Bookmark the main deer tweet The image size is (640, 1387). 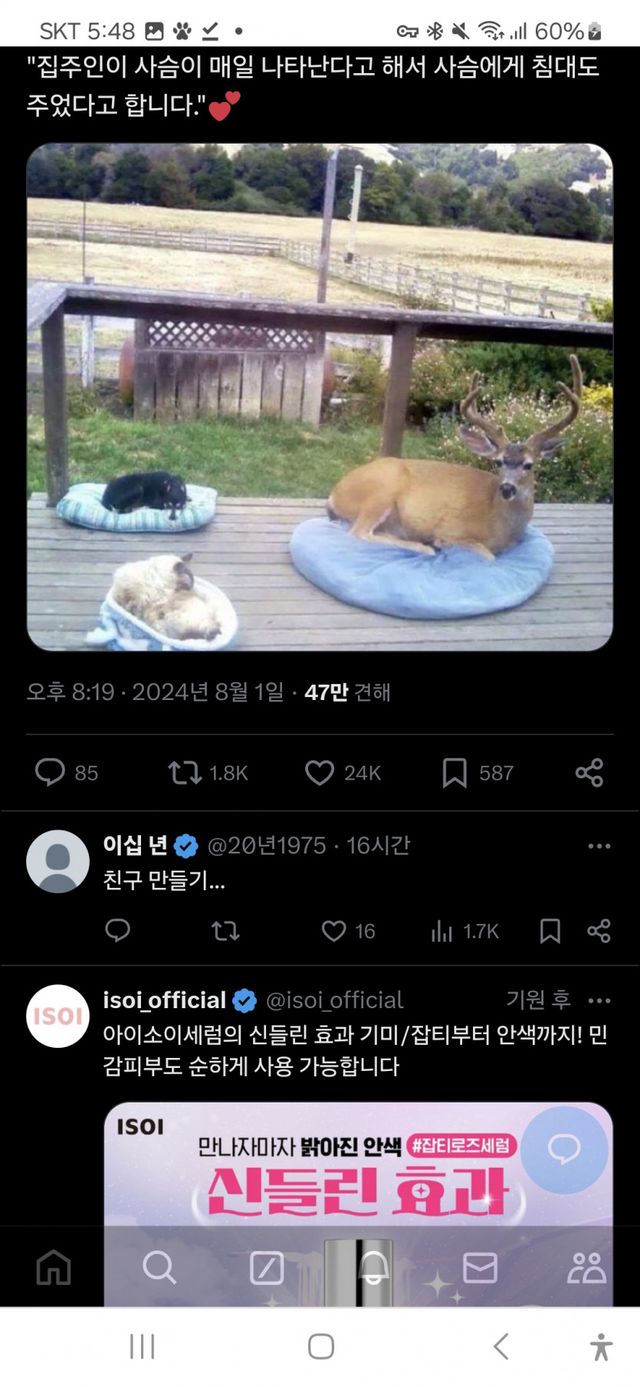(x=455, y=772)
